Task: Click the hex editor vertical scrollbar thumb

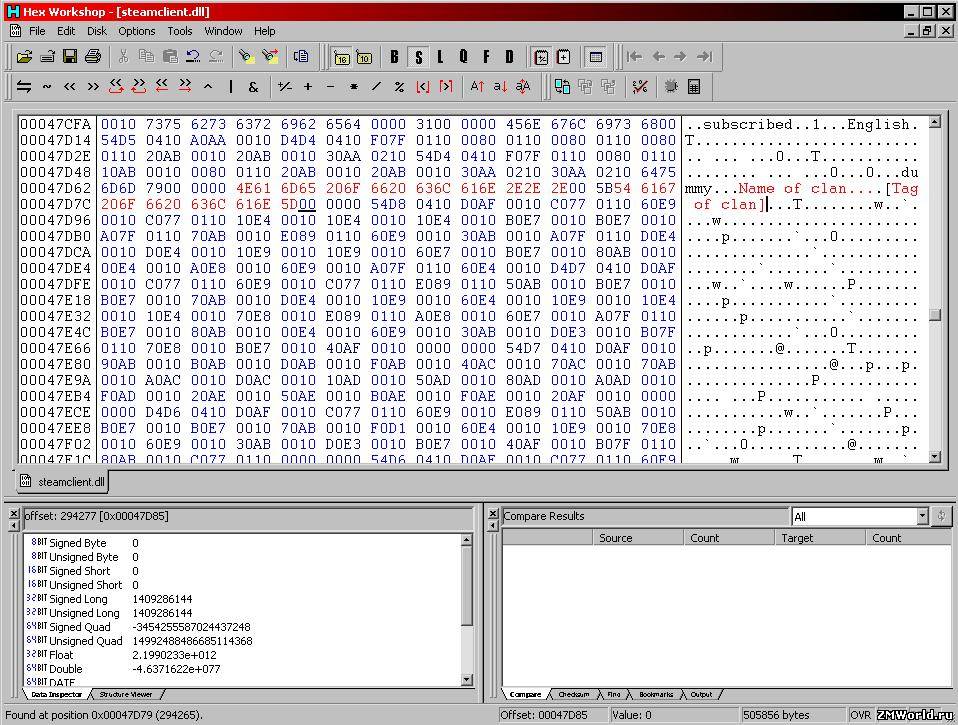Action: point(935,315)
